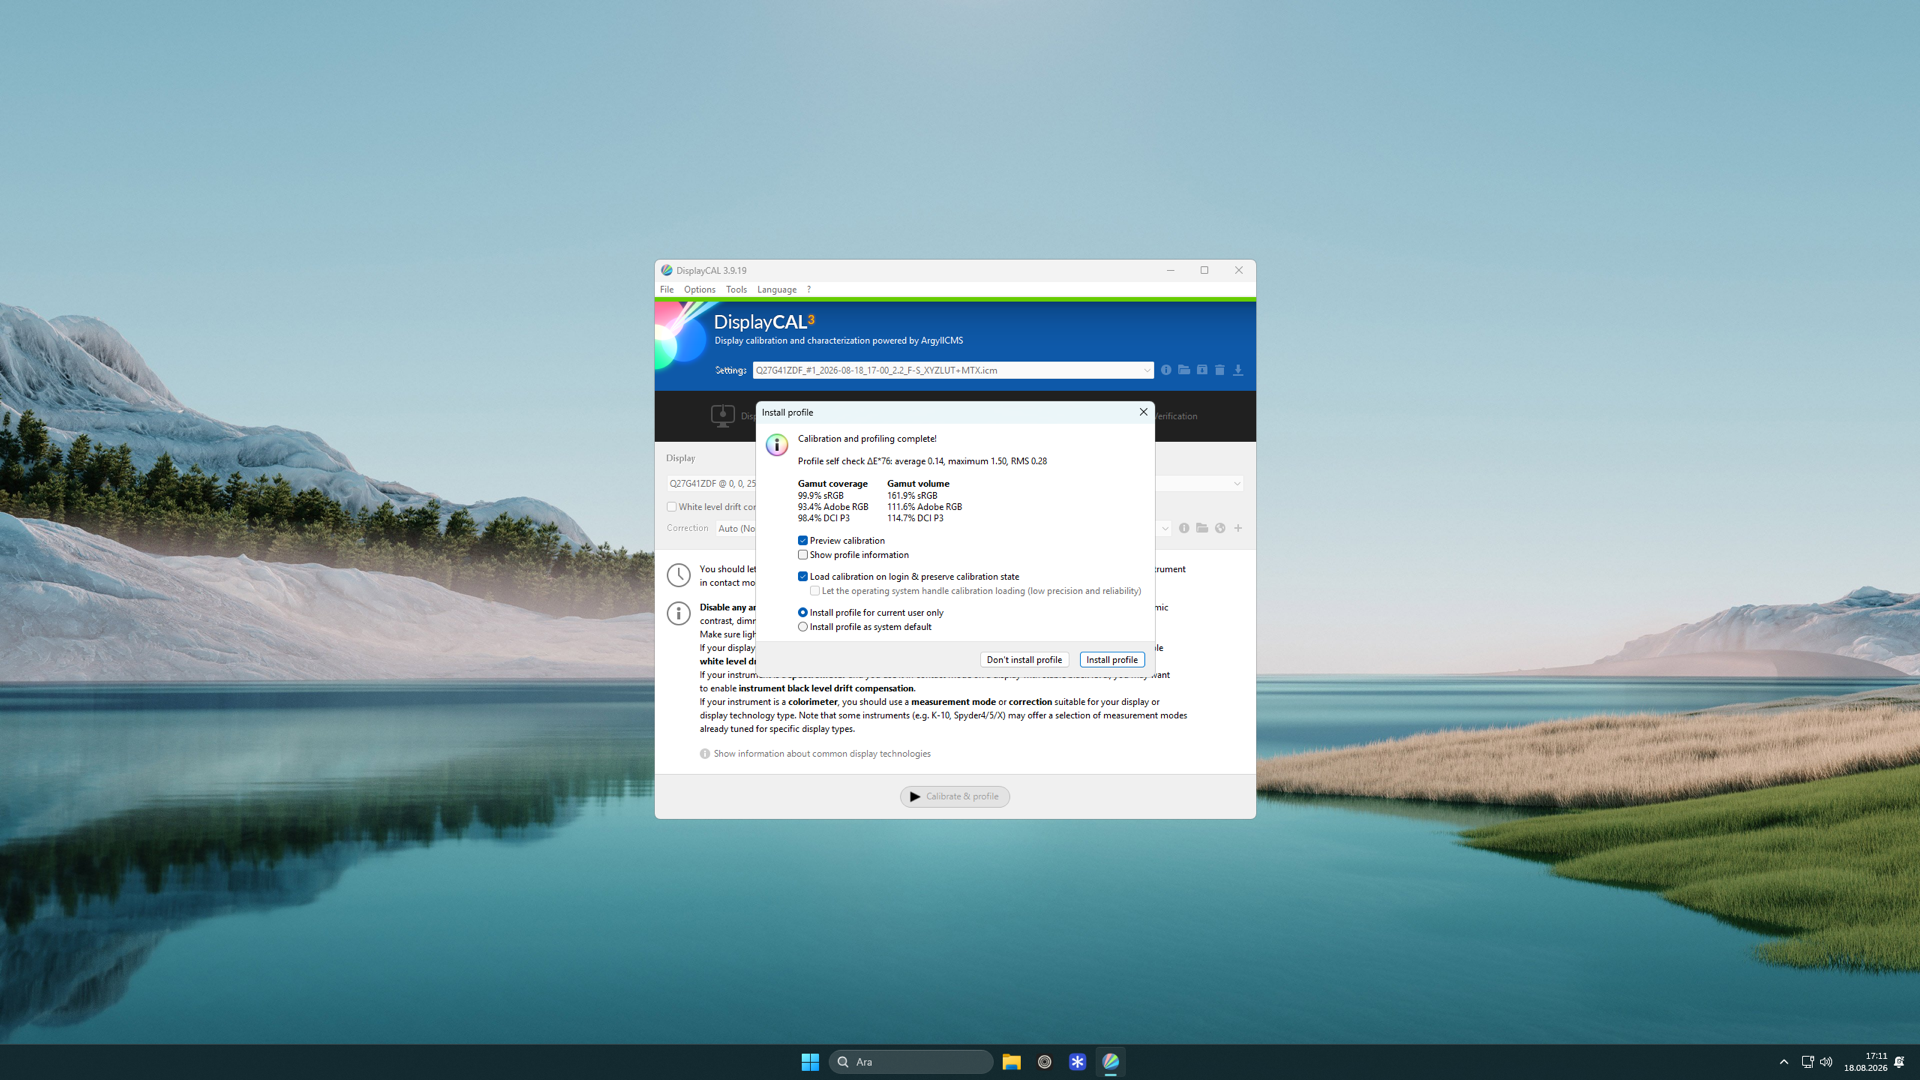
Task: Open the Correction dropdown
Action: click(1165, 528)
